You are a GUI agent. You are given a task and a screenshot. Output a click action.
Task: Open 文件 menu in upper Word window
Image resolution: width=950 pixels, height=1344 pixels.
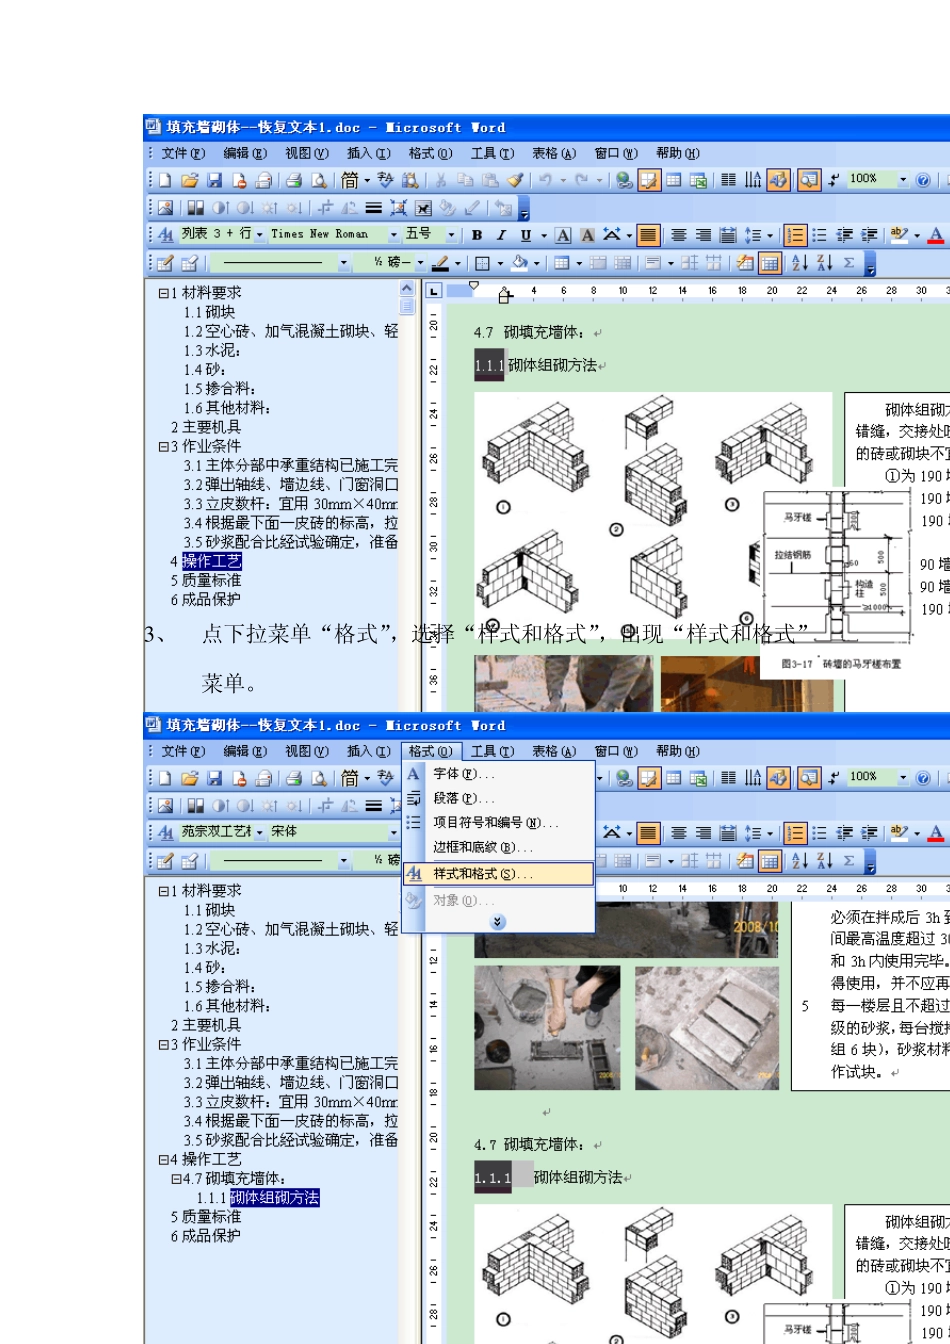[x=183, y=154]
